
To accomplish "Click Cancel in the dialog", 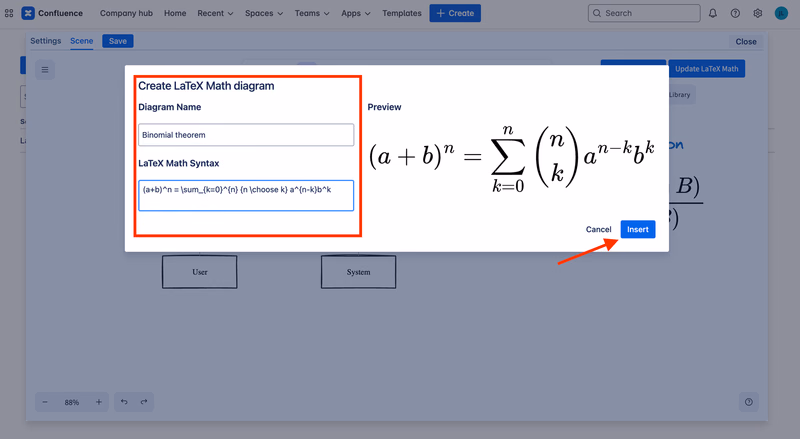I will (598, 229).
